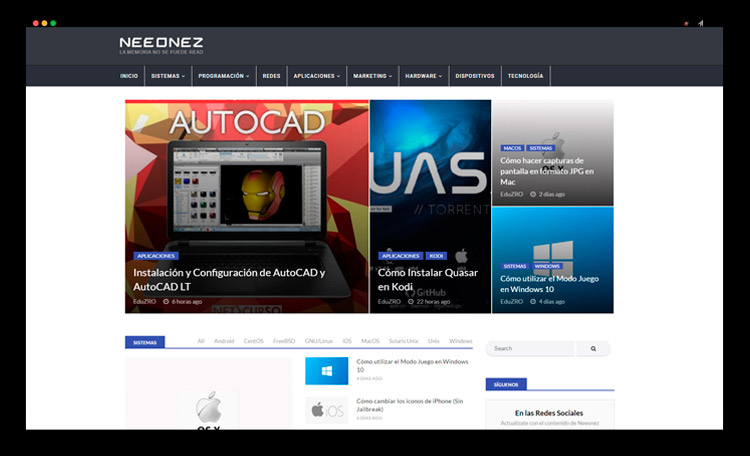Open the Windows logo thumbnail in the Sistemas list
Viewport: 750px width, 456px height.
tap(327, 371)
